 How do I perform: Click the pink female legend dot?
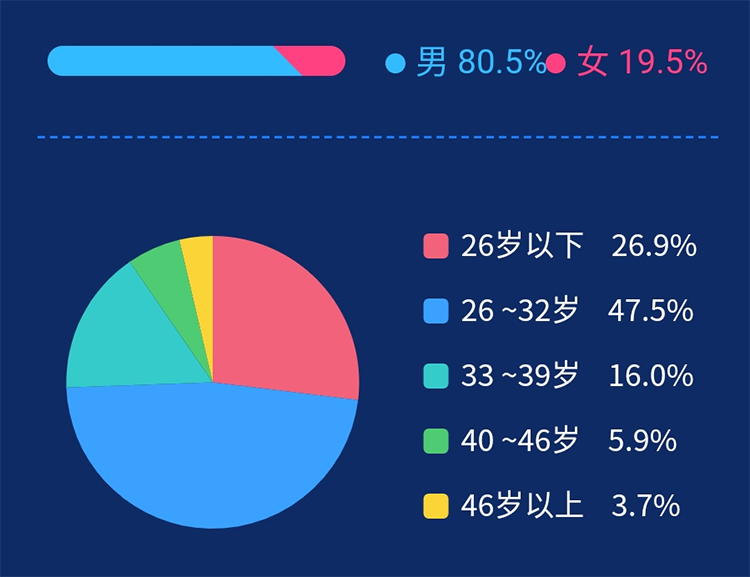(557, 64)
